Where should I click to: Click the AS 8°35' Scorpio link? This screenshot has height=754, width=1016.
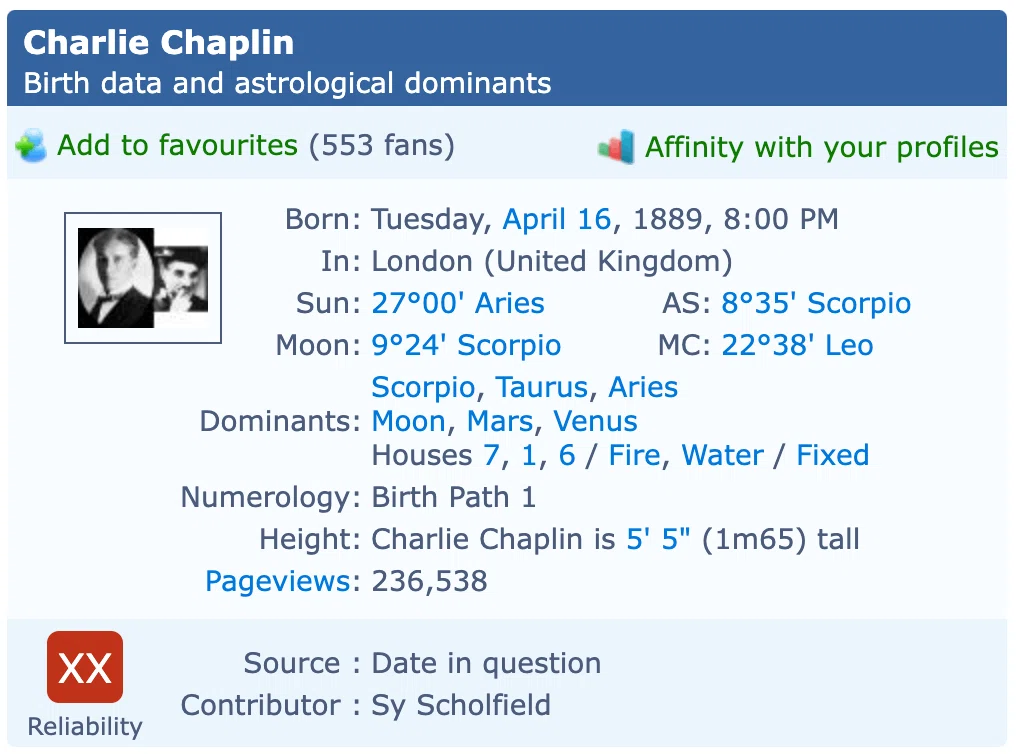tap(816, 303)
